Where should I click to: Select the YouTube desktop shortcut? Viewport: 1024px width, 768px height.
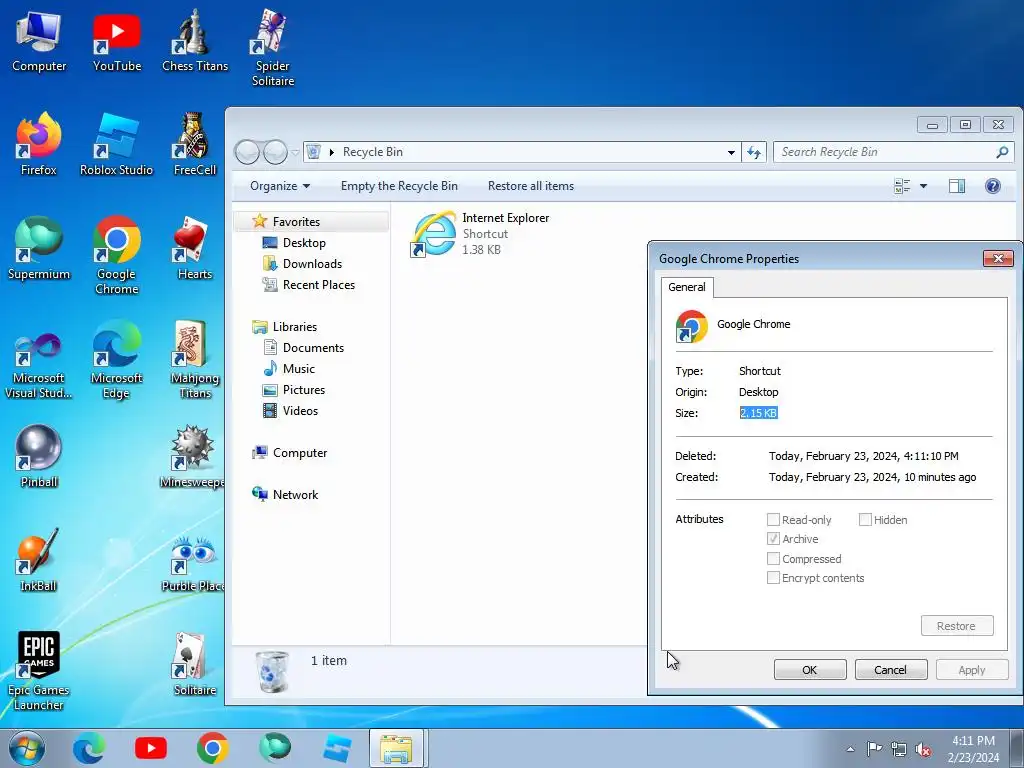pyautogui.click(x=117, y=41)
